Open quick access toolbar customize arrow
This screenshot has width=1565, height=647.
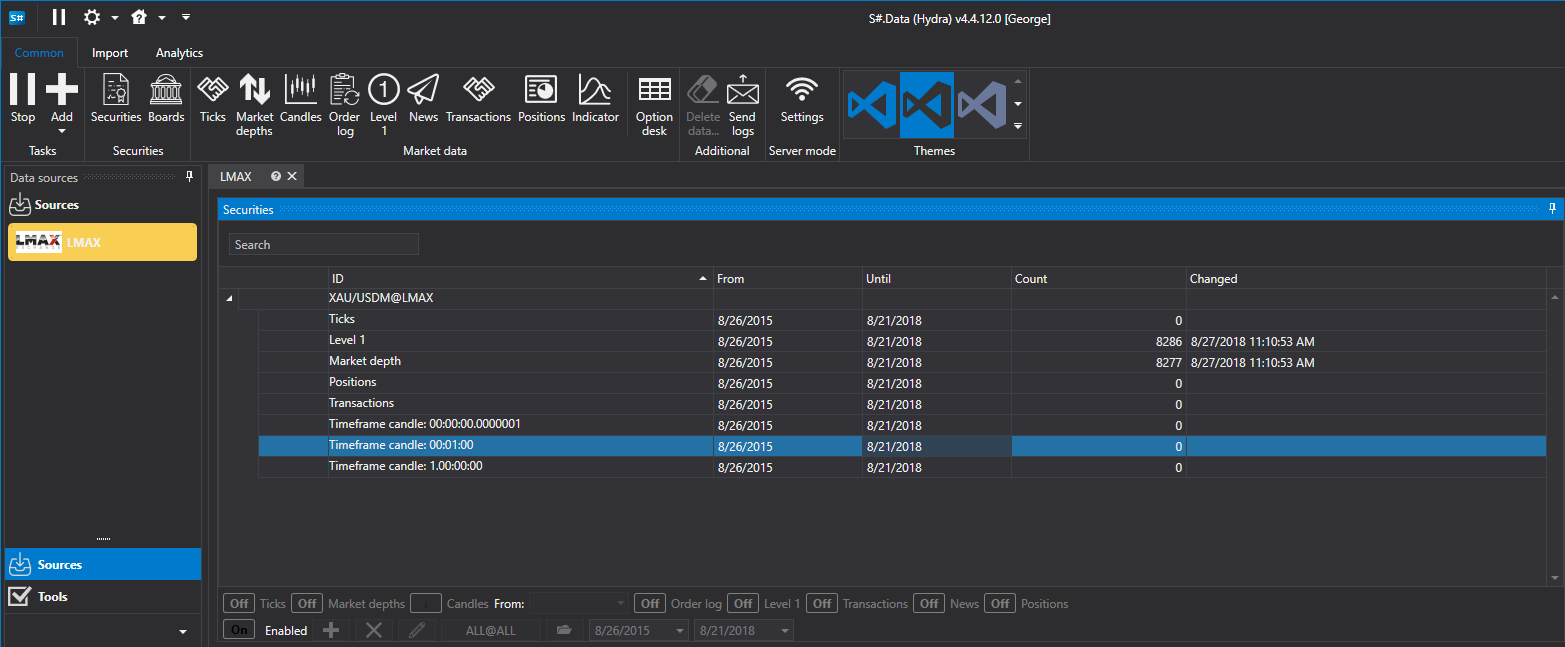[x=185, y=17]
